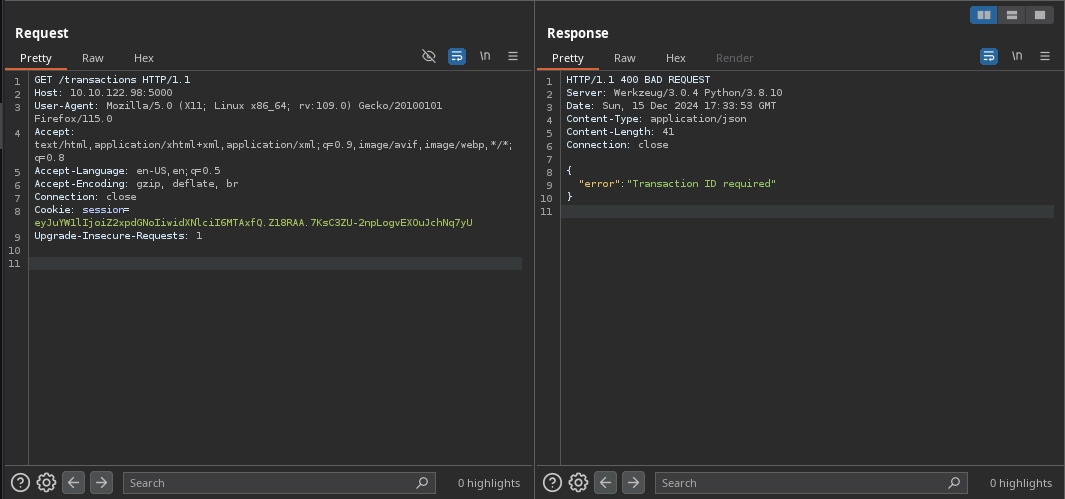Show newlines \n in Response panel
1065x499 pixels.
click(1017, 57)
